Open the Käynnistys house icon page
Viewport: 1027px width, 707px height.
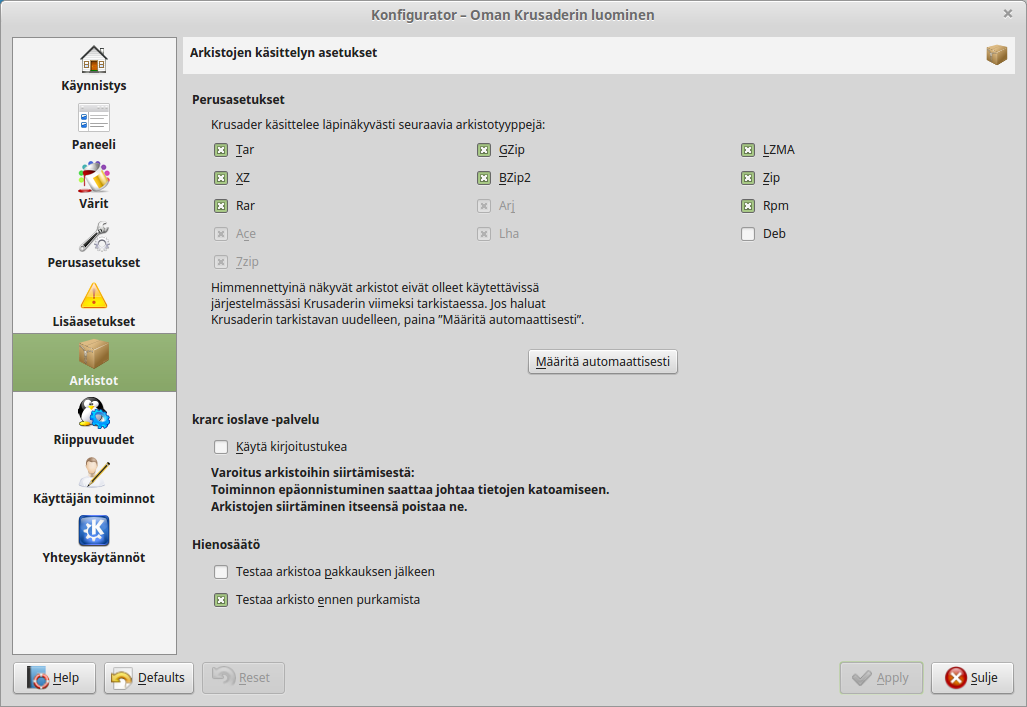click(x=94, y=60)
